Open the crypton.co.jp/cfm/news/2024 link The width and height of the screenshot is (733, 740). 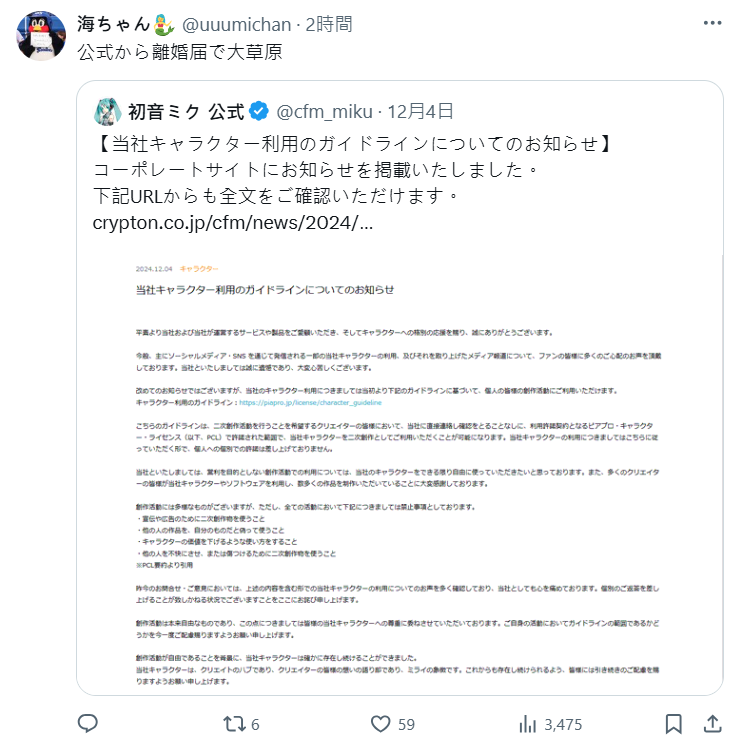point(233,223)
